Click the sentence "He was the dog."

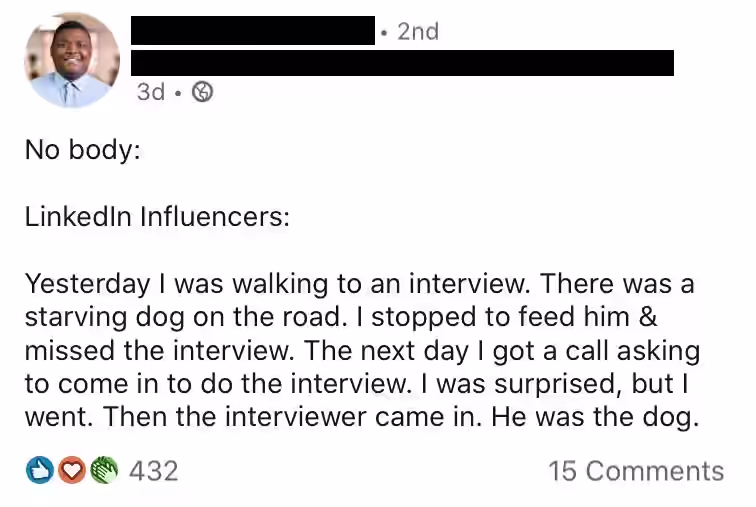point(595,417)
